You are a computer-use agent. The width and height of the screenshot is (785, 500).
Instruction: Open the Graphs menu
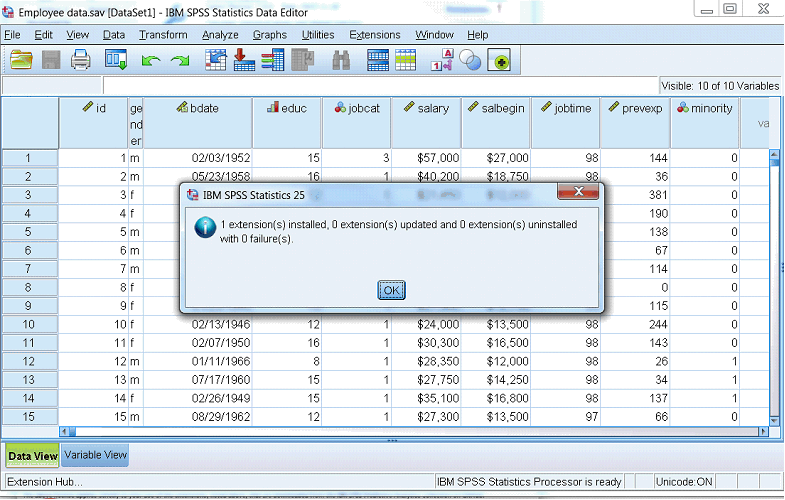[270, 35]
